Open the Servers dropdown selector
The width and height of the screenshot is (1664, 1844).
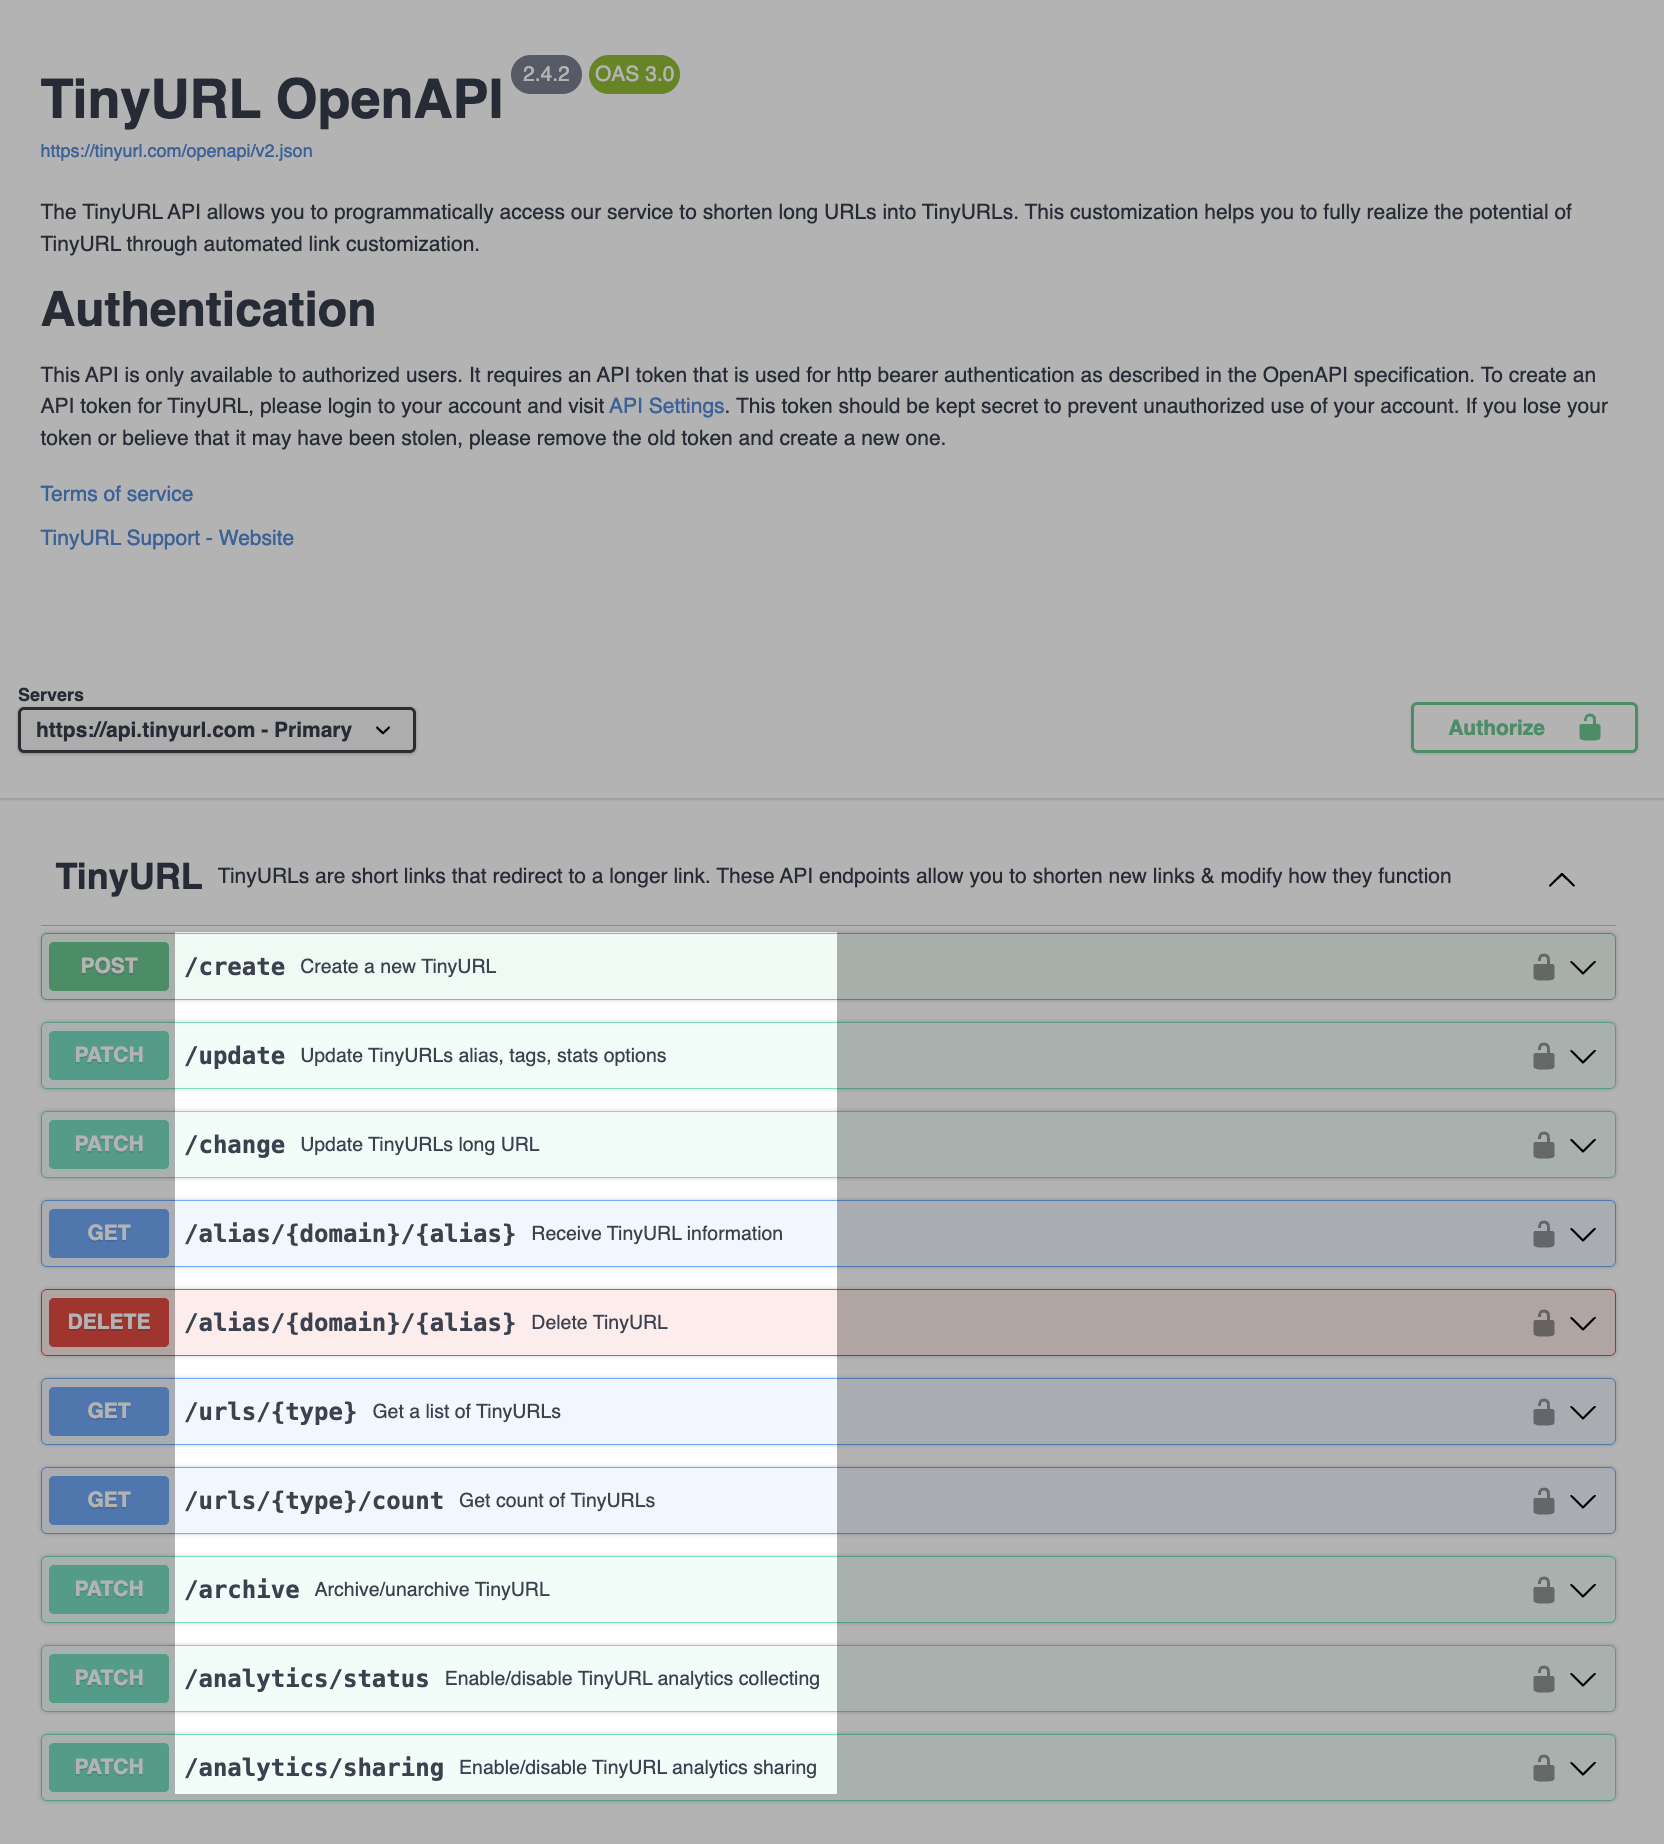coord(216,730)
